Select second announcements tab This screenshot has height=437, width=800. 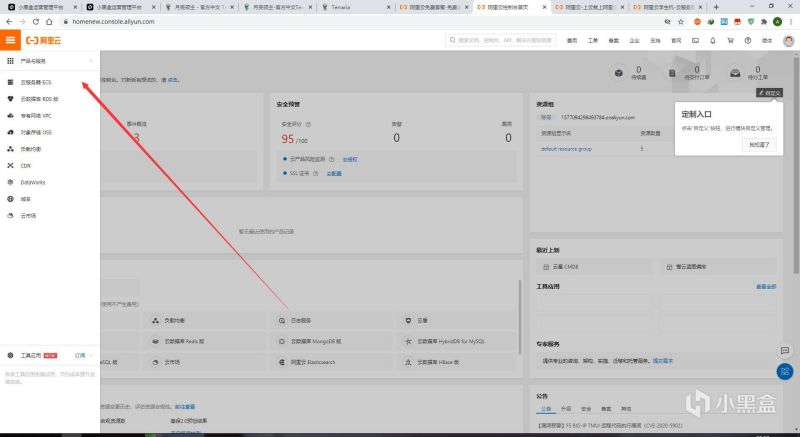566,409
